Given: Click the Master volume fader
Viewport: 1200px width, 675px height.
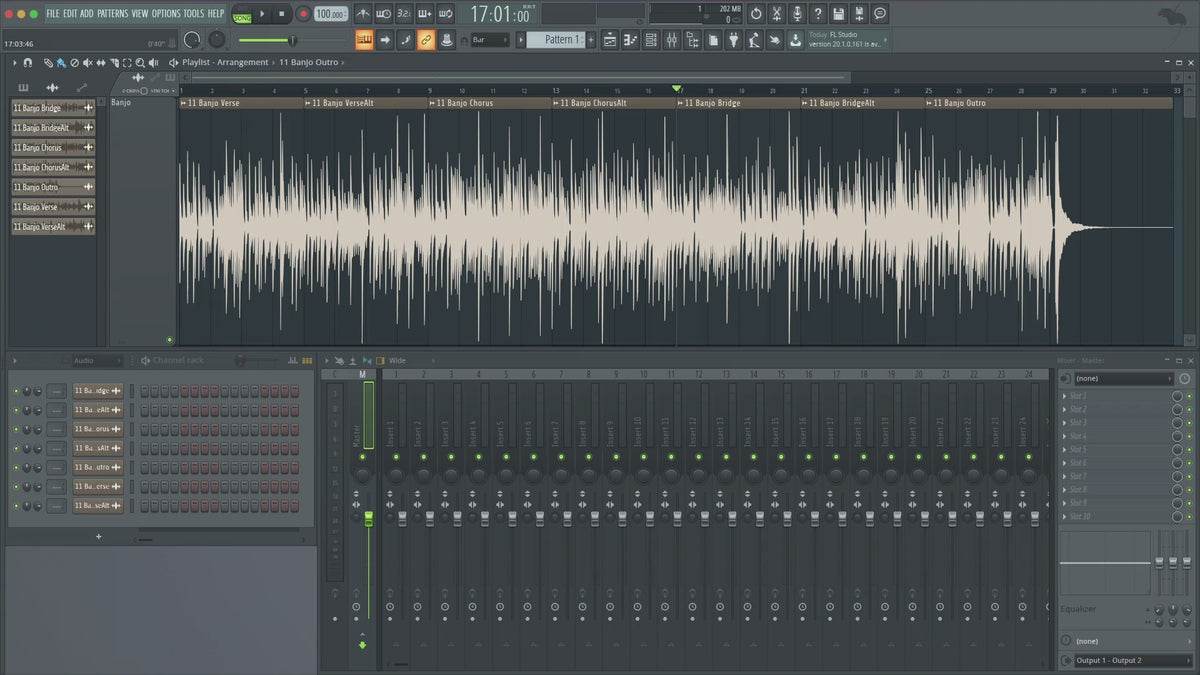Looking at the screenshot, I should (368, 518).
